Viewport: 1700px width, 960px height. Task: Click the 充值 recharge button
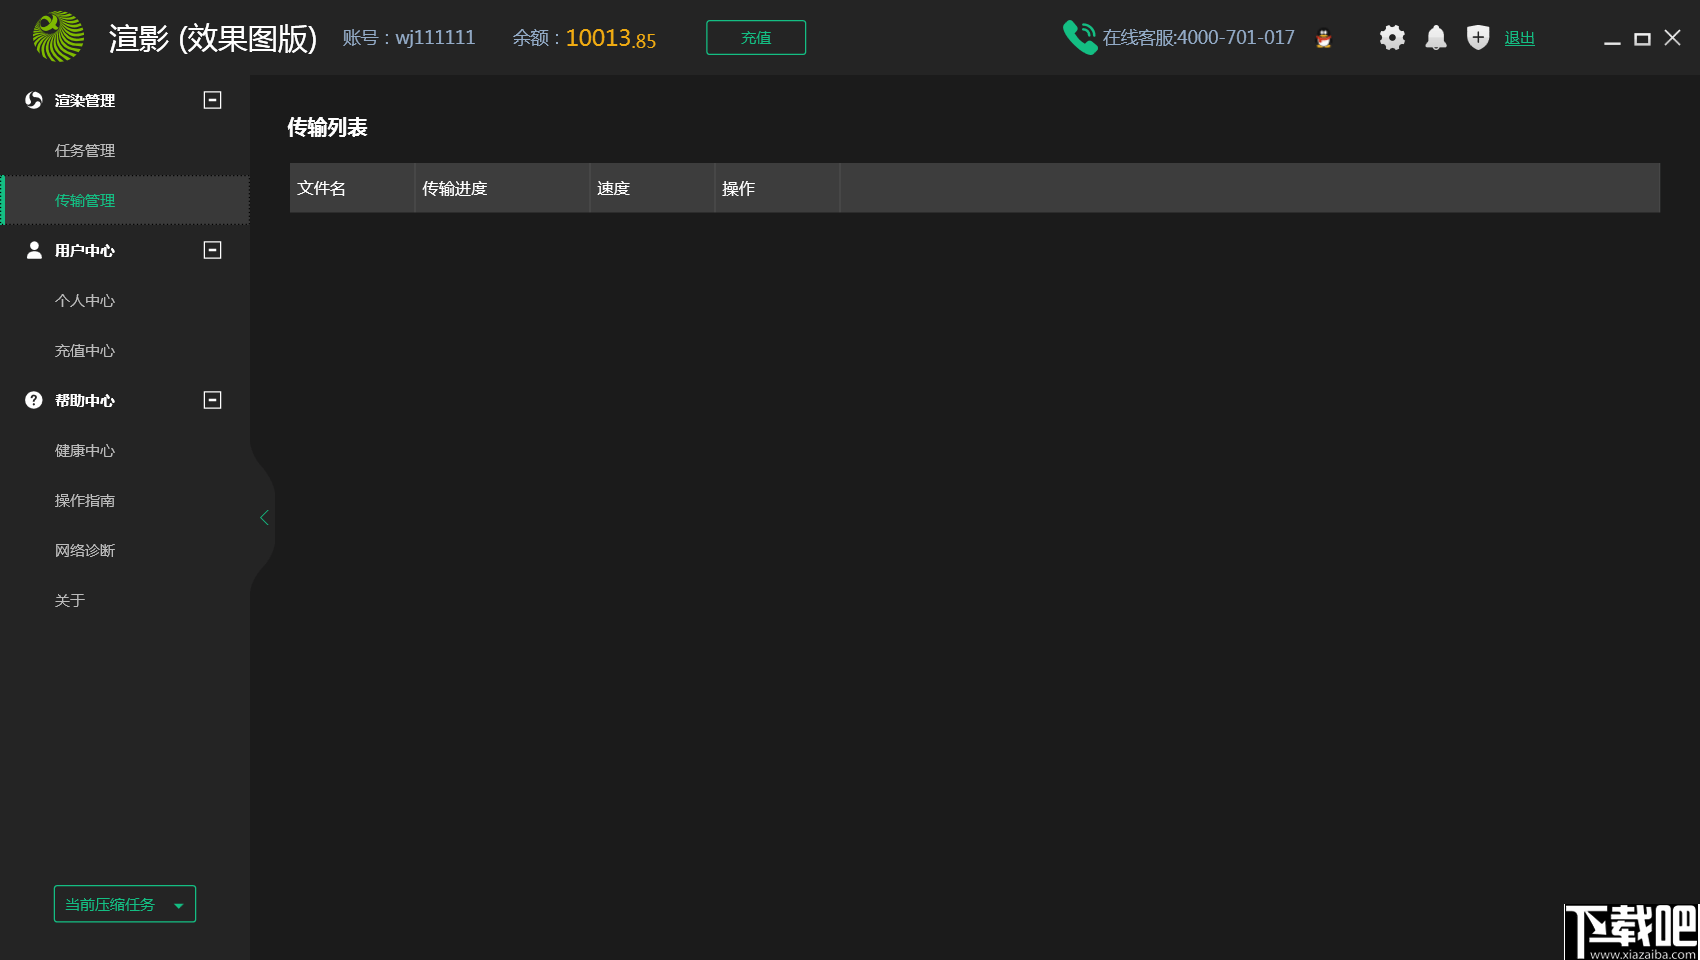click(756, 37)
